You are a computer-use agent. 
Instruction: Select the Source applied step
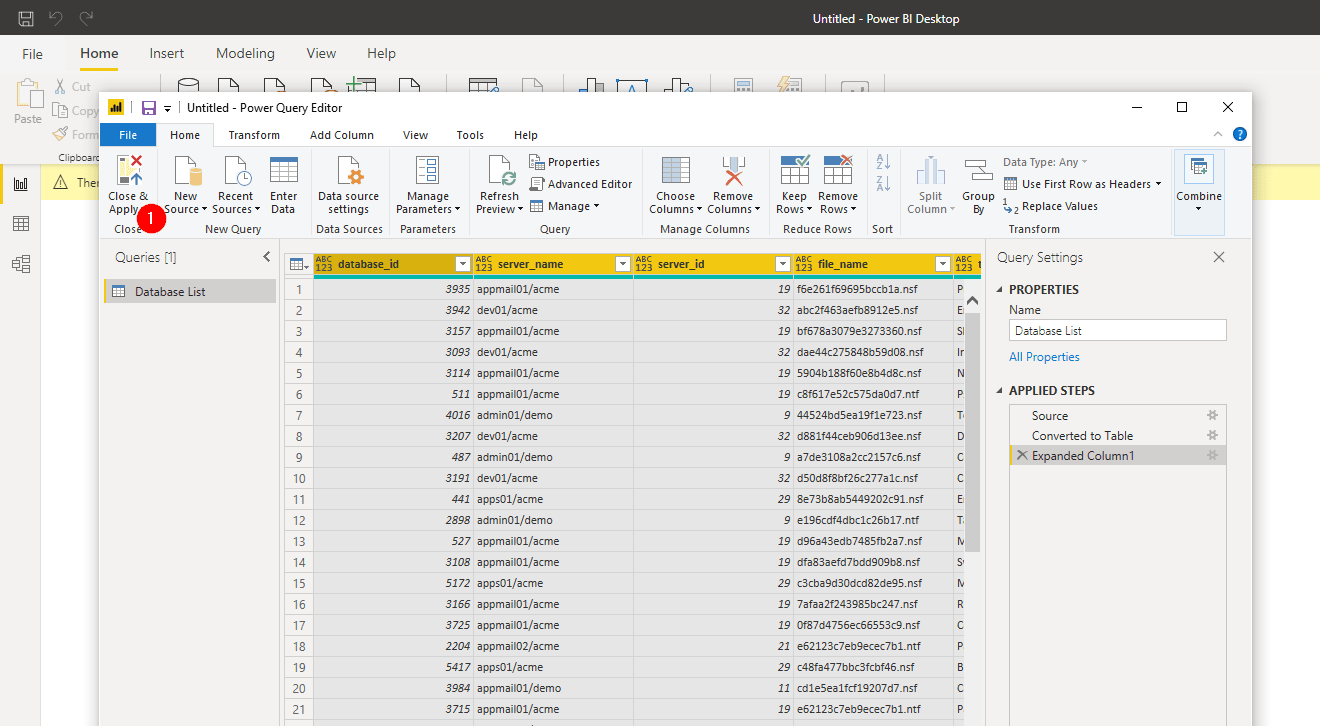click(1050, 416)
